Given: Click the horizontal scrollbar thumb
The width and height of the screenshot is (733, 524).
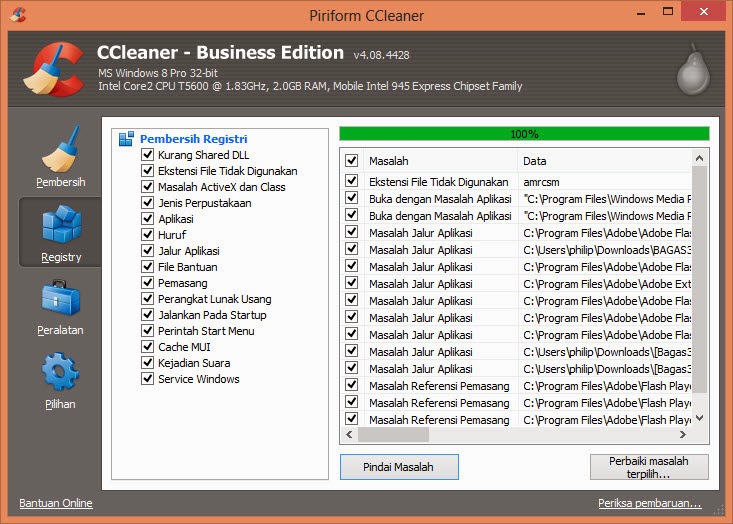Looking at the screenshot, I should 393,434.
